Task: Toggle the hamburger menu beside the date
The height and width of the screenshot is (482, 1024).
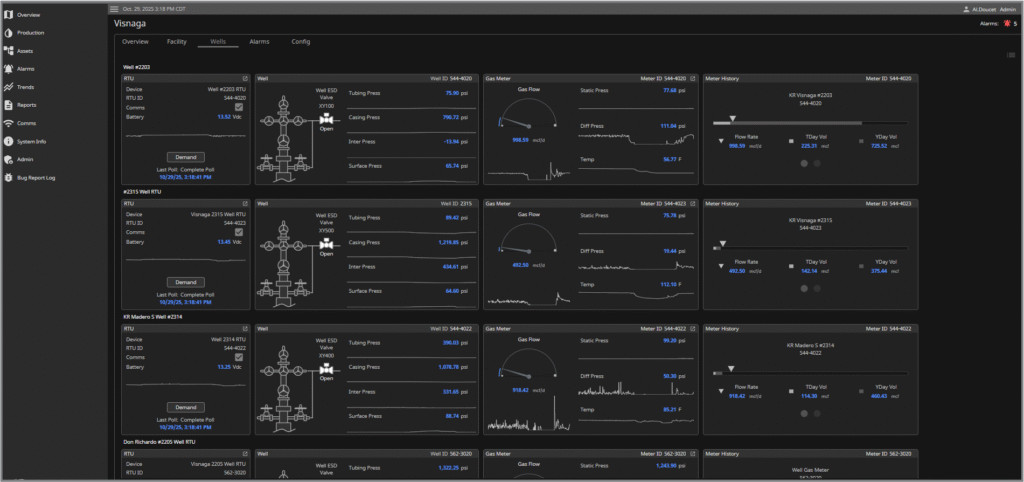Action: coord(114,8)
